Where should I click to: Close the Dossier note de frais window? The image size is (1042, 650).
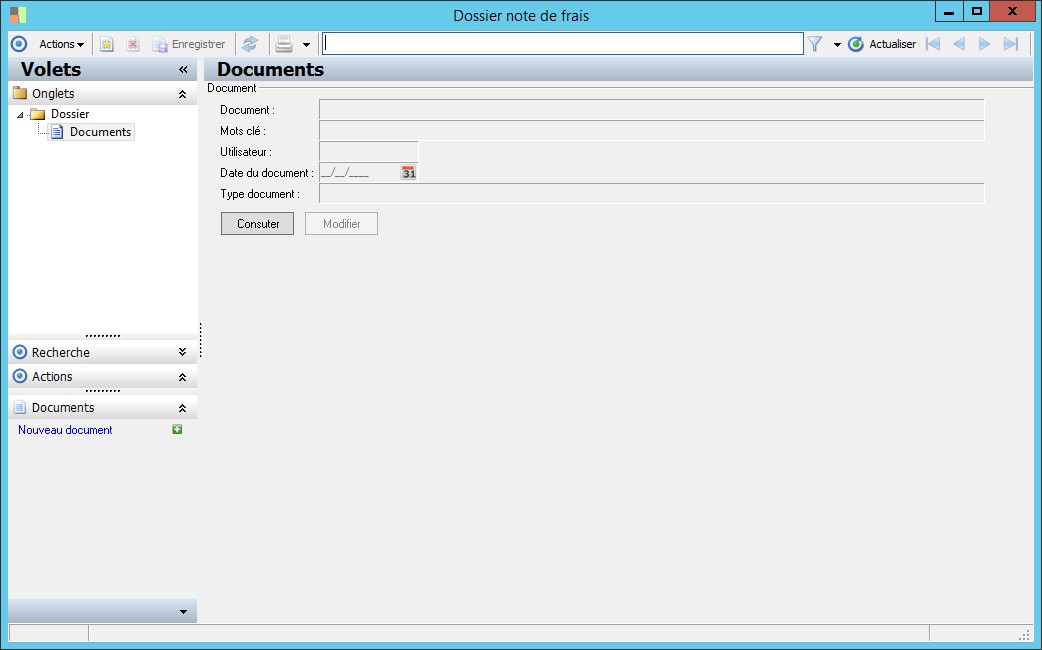point(1012,11)
